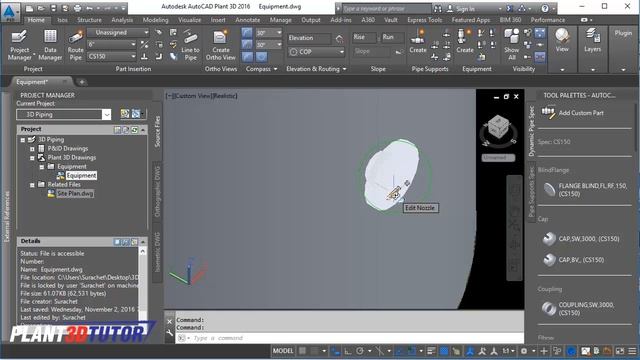This screenshot has height=360, width=640.
Task: Open new drawing tab with plus button
Action: pyautogui.click(x=82, y=82)
